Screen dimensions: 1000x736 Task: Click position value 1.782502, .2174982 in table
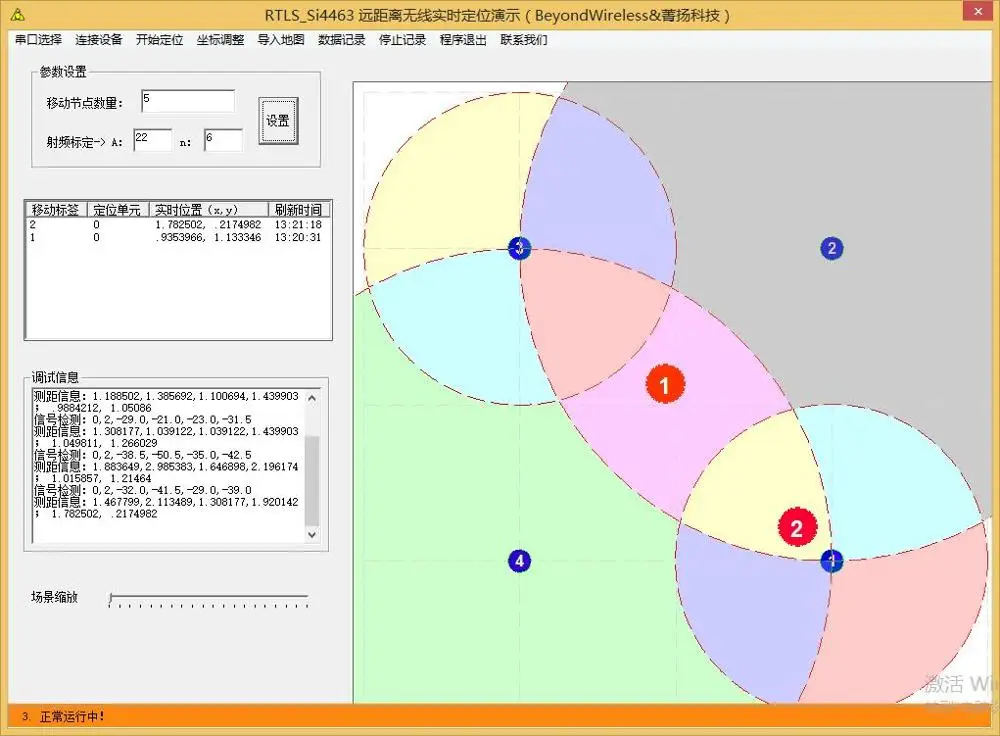[209, 224]
